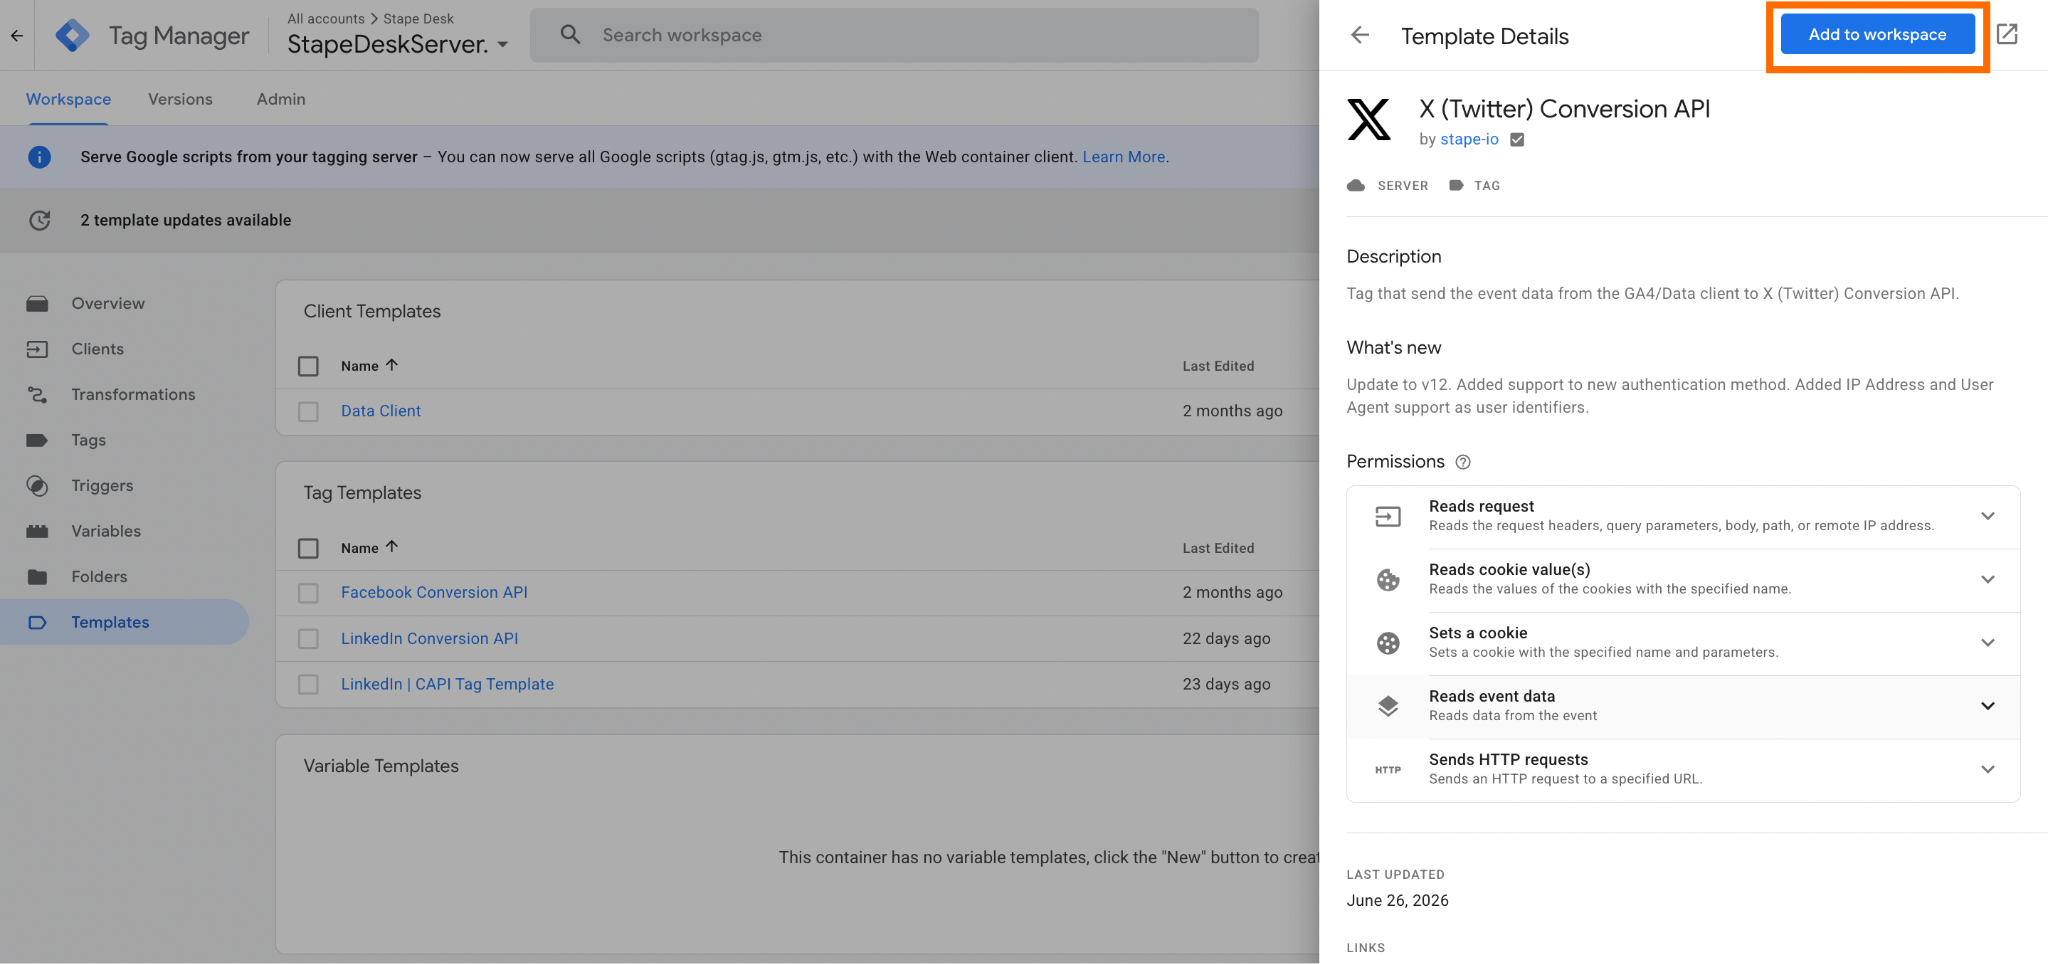
Task: Open the Facebook Conversion API template link
Action: [434, 593]
